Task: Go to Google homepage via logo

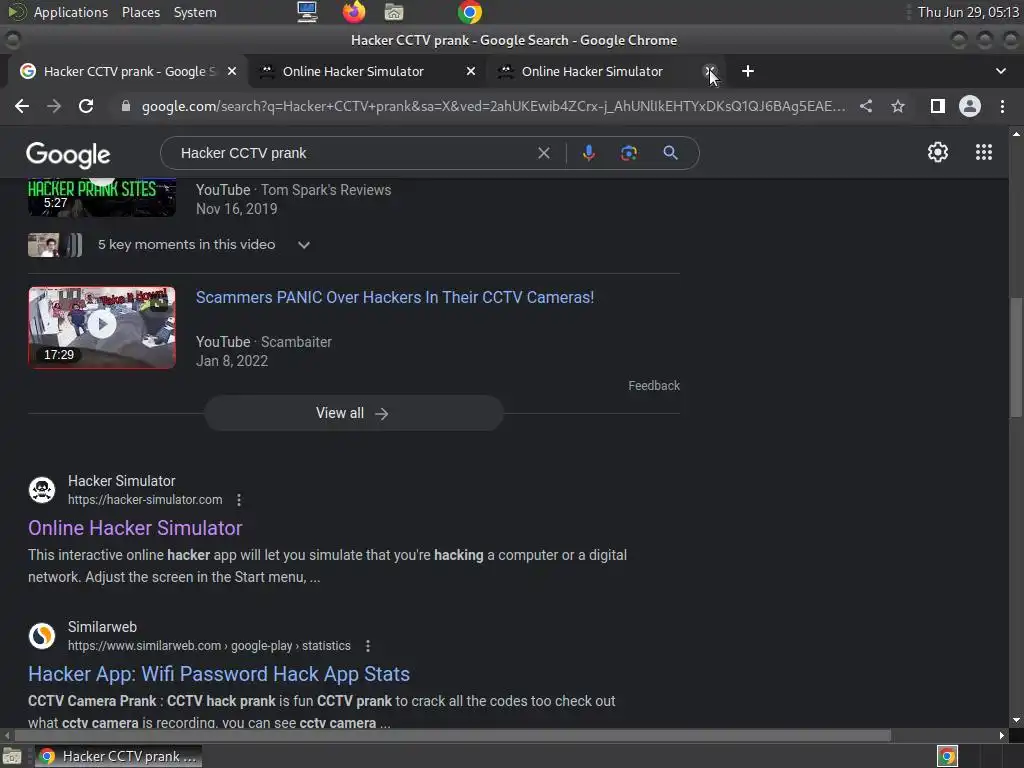Action: [68, 155]
